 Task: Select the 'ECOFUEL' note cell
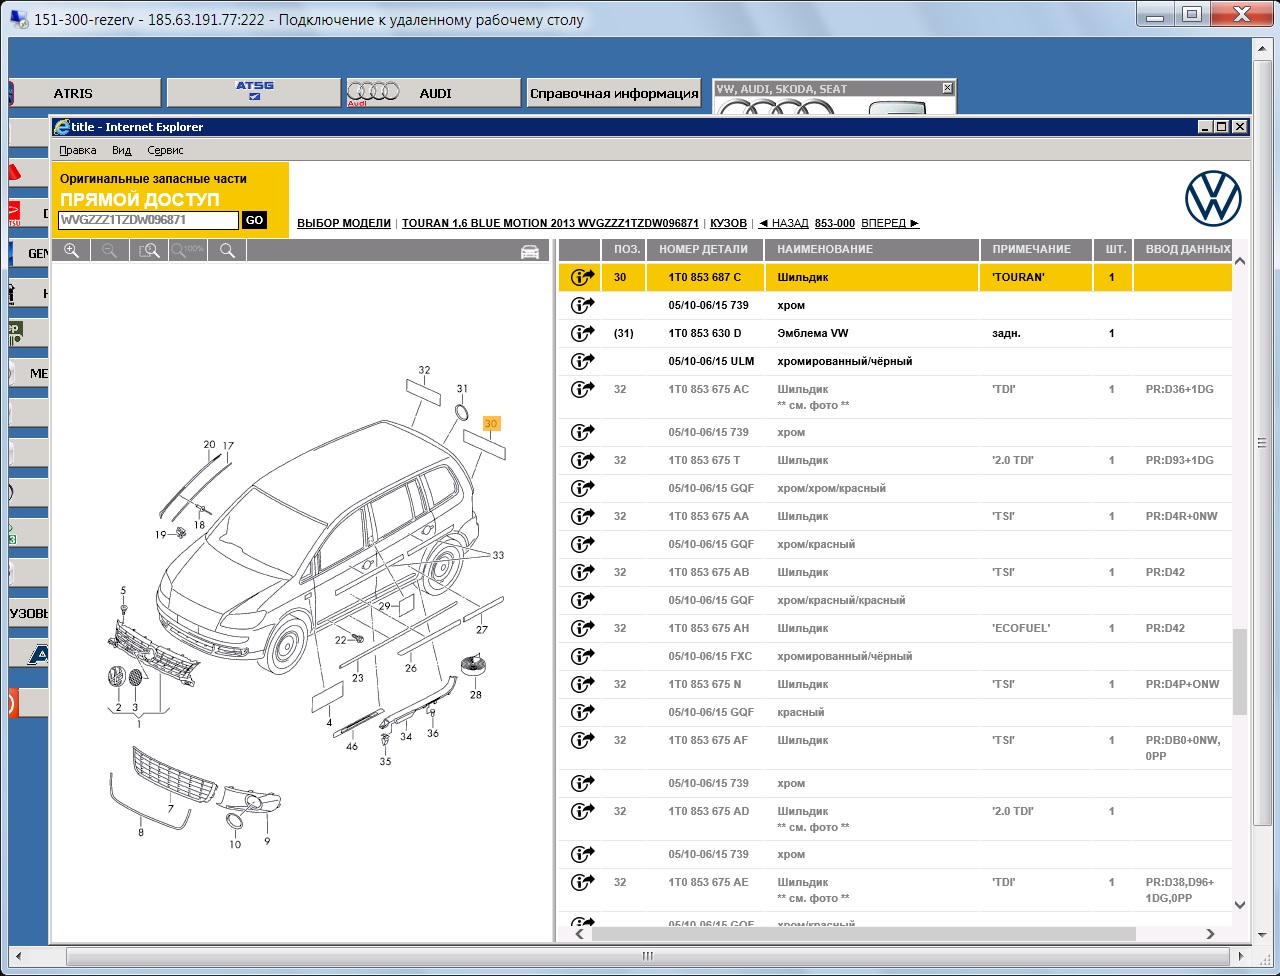[x=1021, y=628]
